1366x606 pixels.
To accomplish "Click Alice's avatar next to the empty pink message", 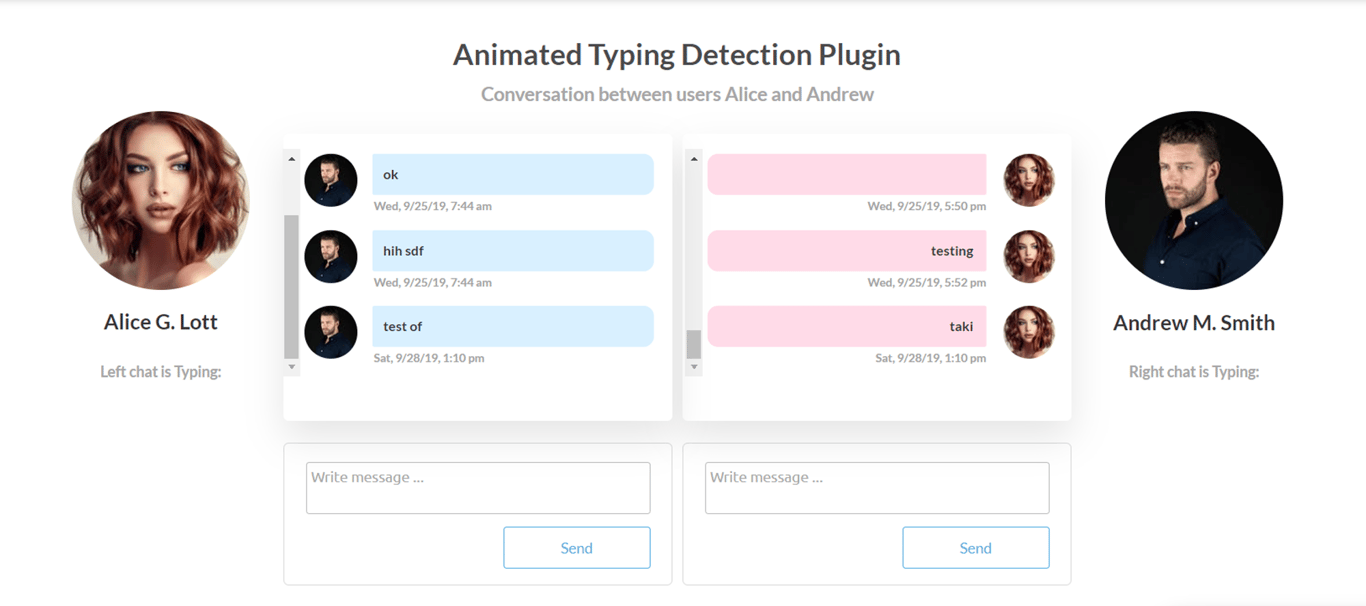I will (x=1029, y=180).
